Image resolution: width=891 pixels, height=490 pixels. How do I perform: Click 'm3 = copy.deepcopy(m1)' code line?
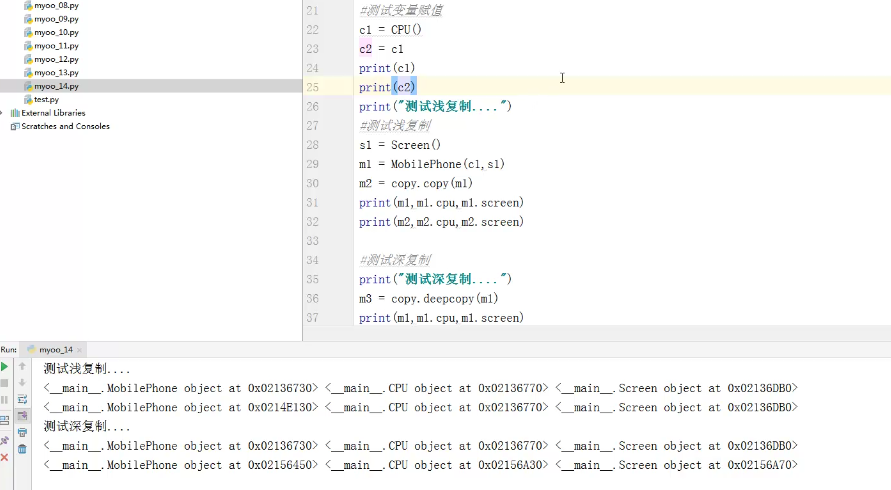(x=428, y=298)
